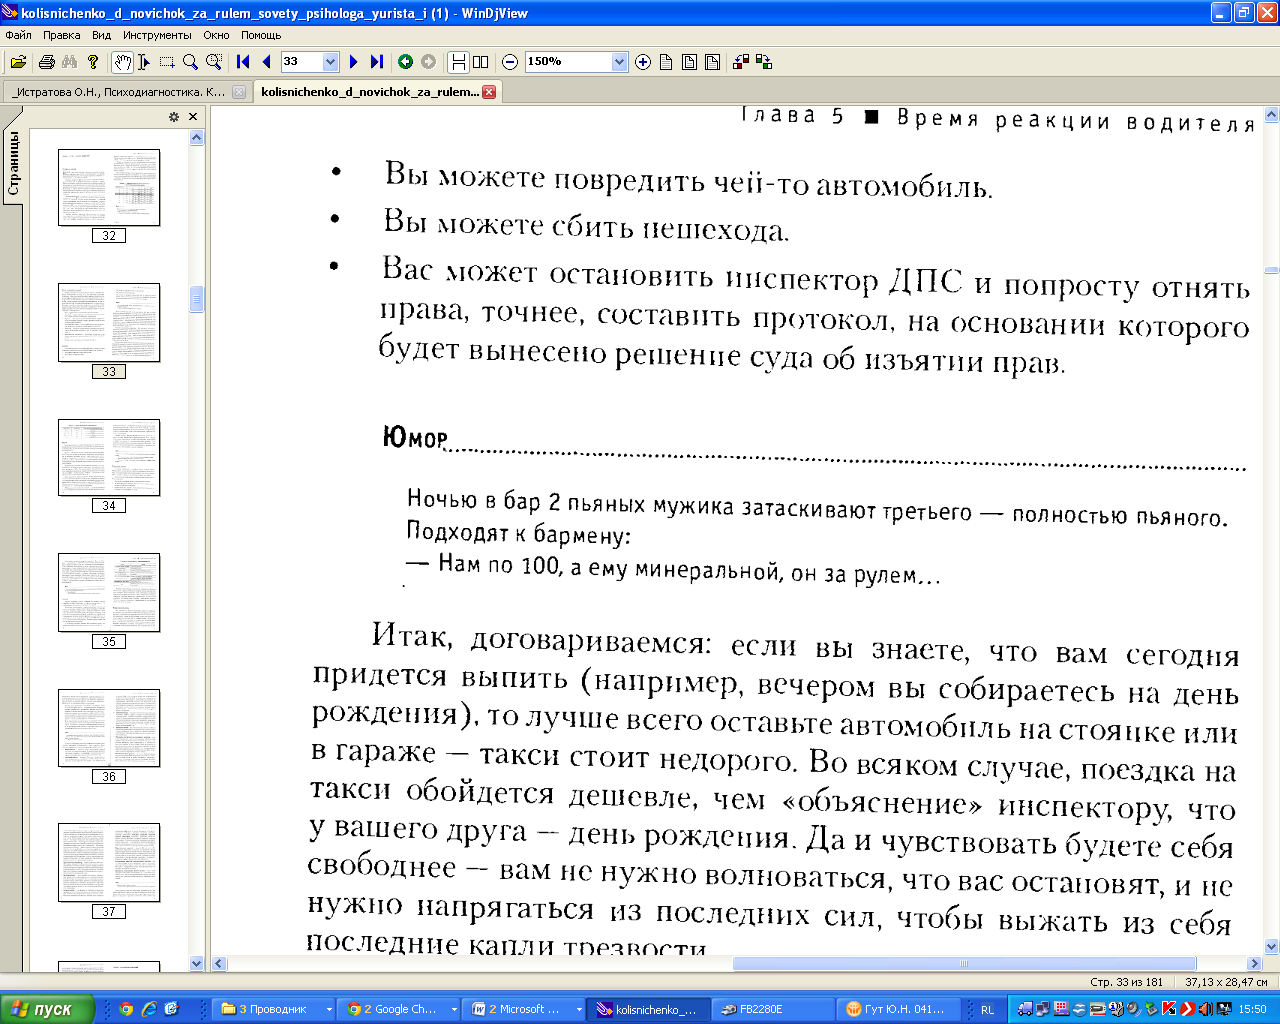The width and height of the screenshot is (1280, 1024).
Task: Open the Правка menu
Action: pos(61,35)
